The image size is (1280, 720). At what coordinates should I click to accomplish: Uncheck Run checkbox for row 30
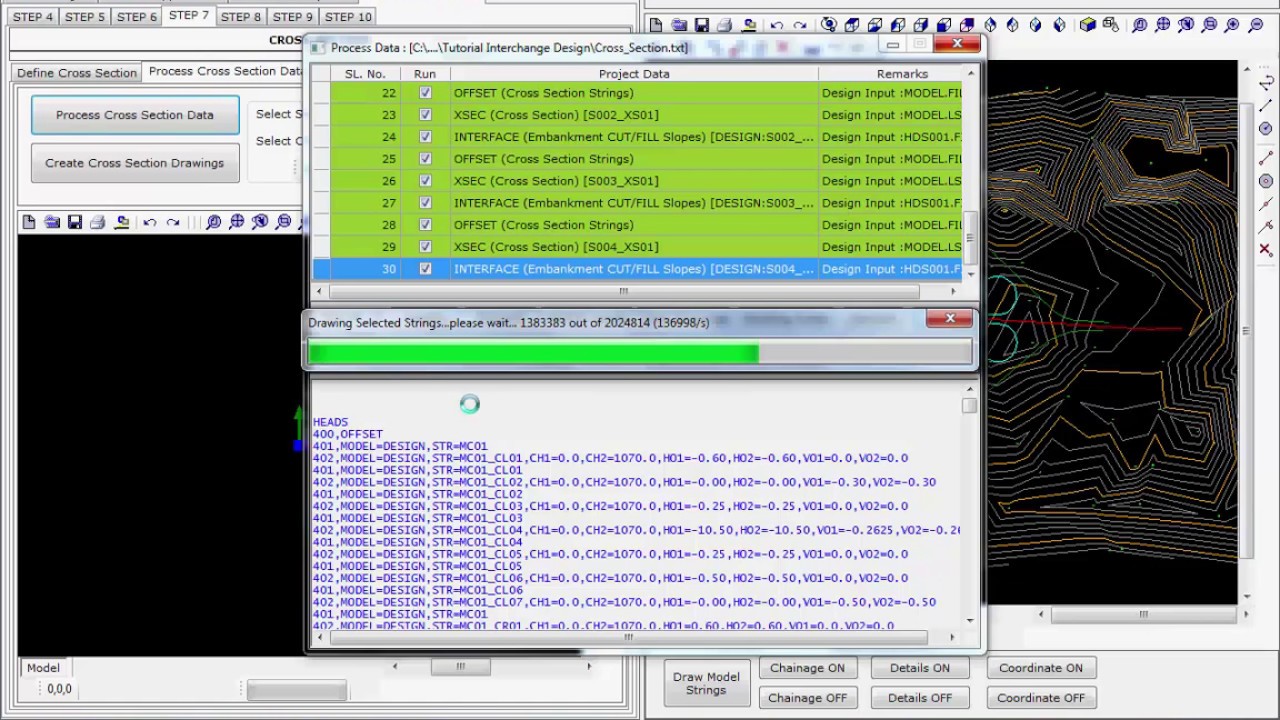click(x=425, y=269)
